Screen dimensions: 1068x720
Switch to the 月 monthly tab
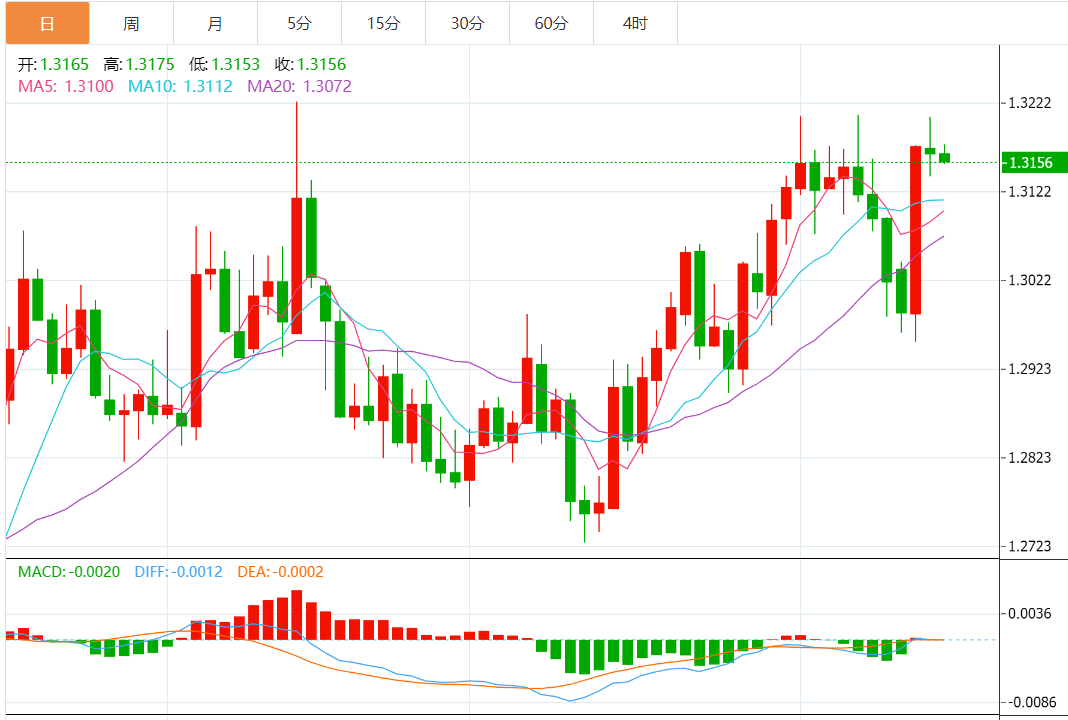point(215,23)
